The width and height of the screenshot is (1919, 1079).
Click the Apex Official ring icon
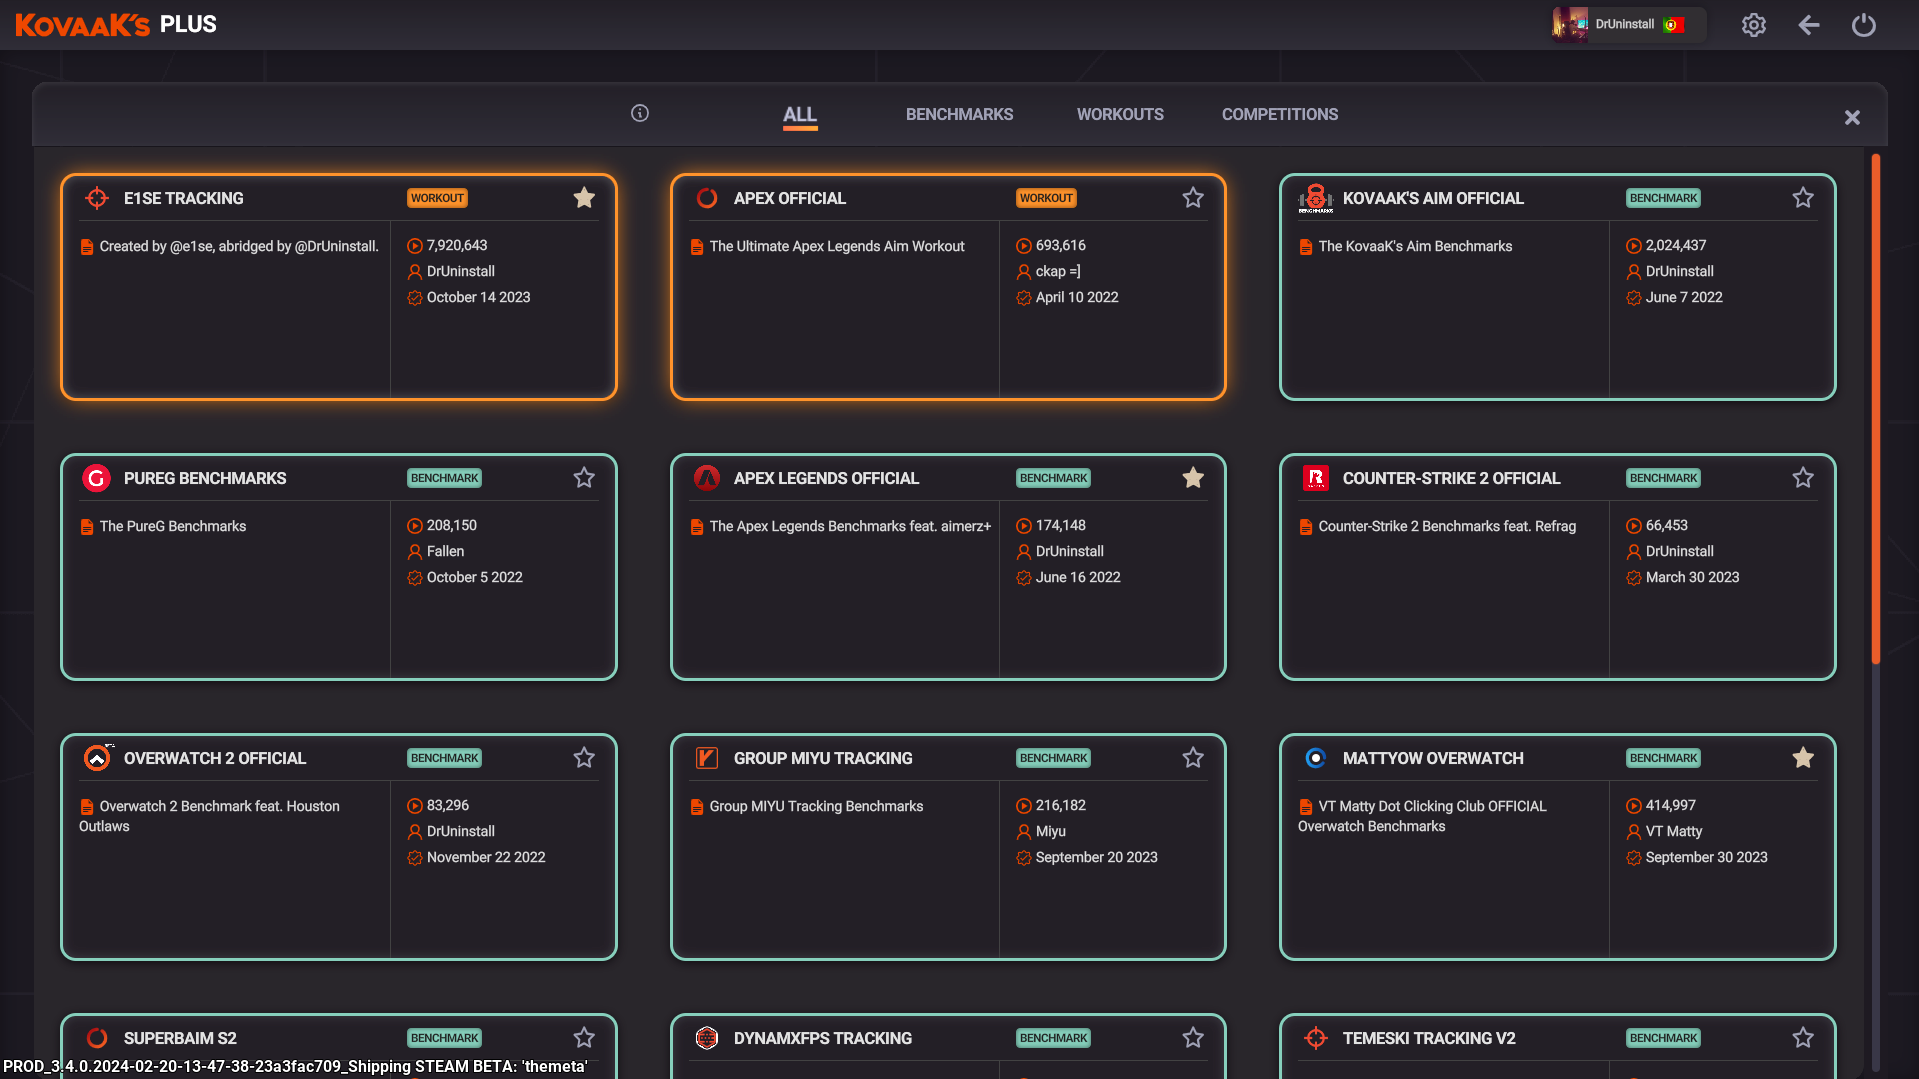click(707, 198)
